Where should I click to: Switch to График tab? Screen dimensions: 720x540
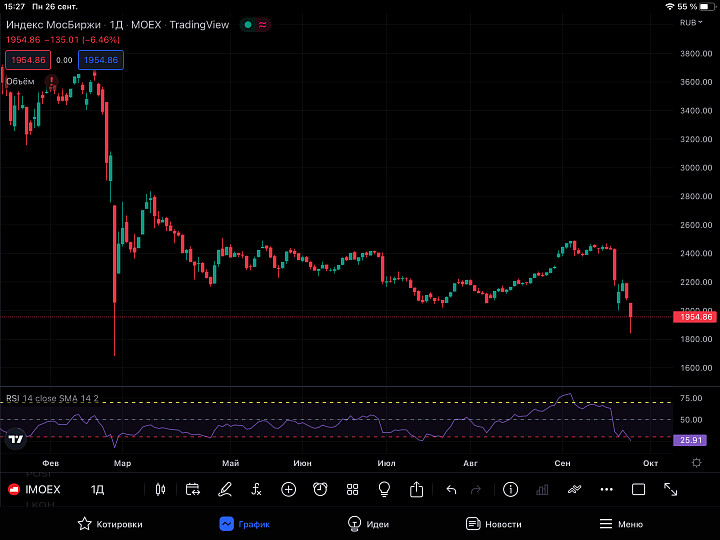tap(245, 524)
